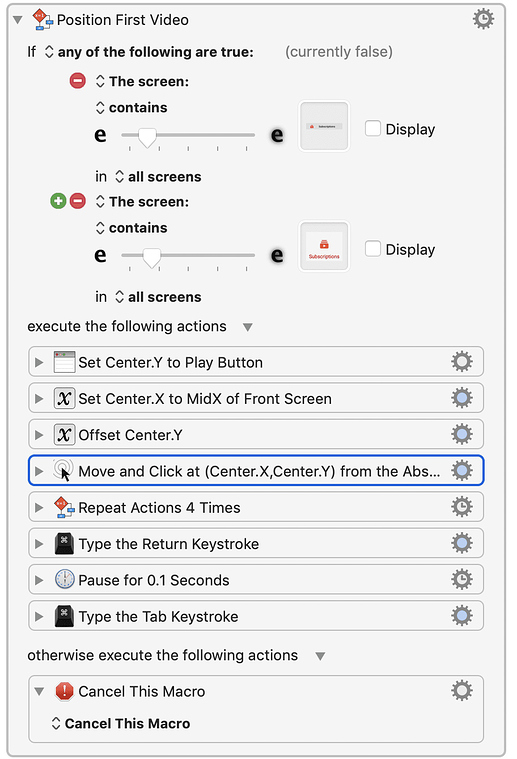This screenshot has width=517, height=759.
Task: Open 'any of the following are true' popup
Action: (149, 52)
